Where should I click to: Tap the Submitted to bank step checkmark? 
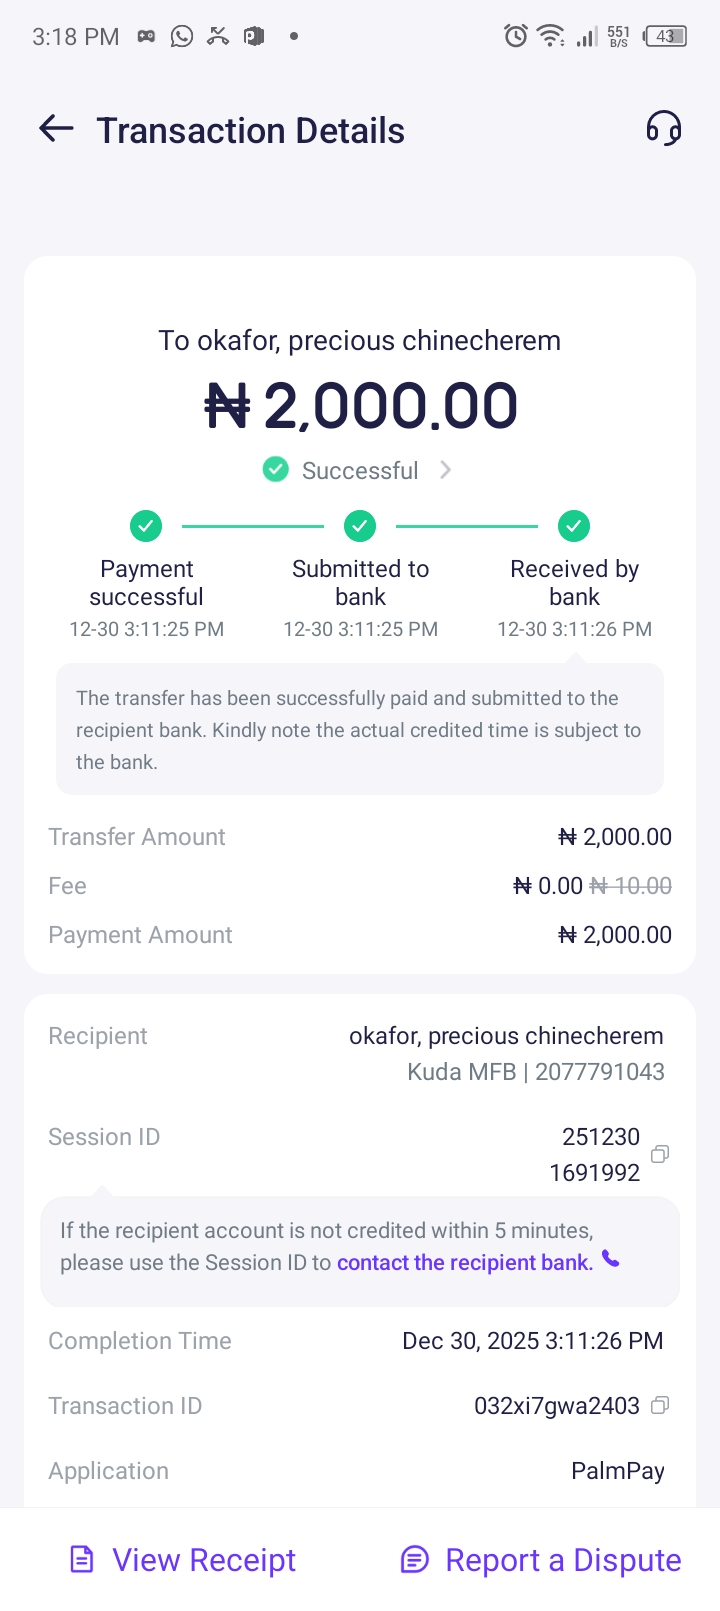[x=360, y=525]
